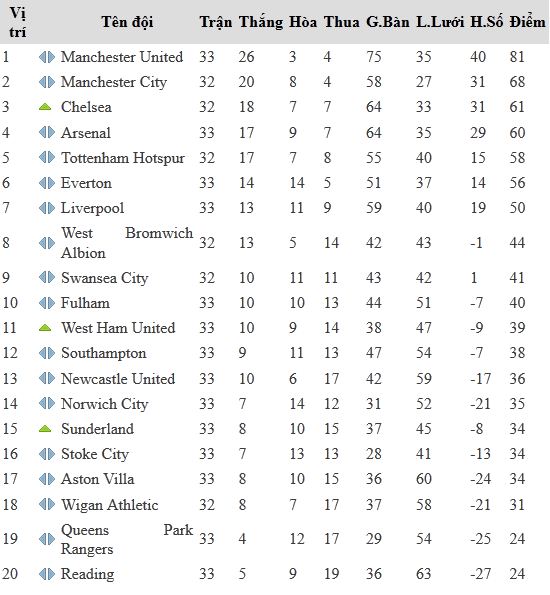
Task: Click Liverpool's unchanged position icon
Action: point(47,208)
